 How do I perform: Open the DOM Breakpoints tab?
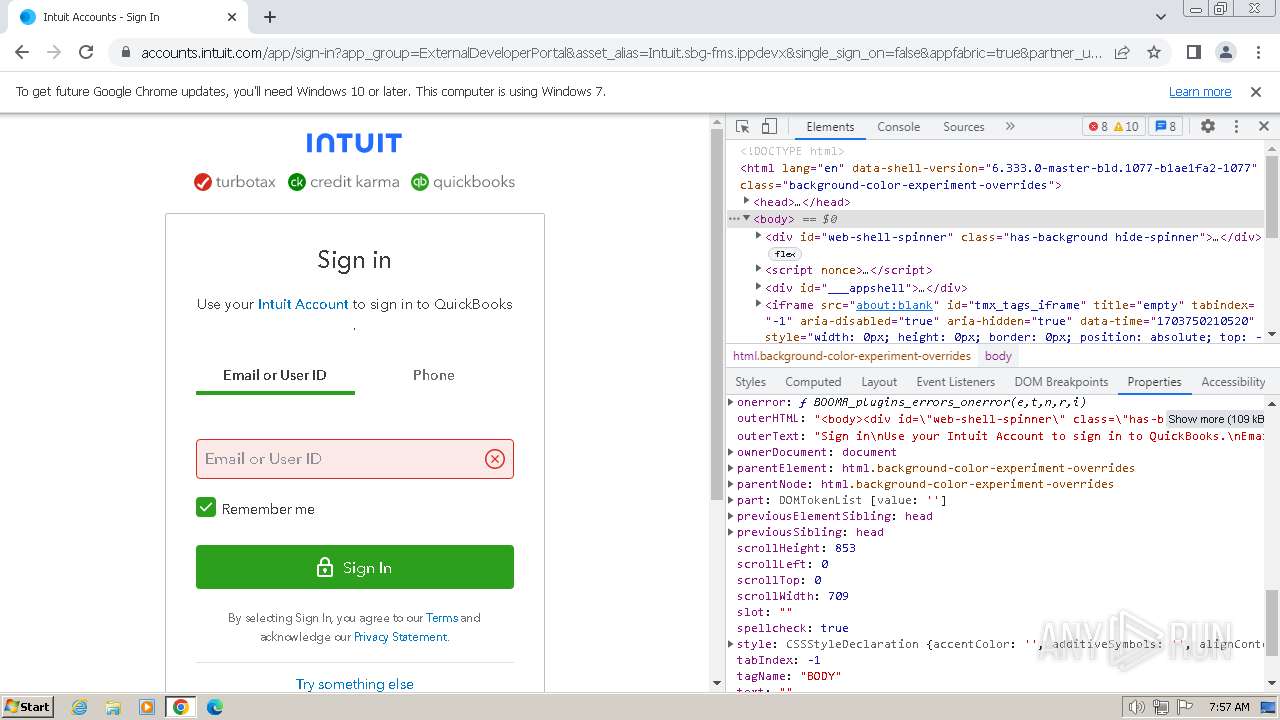click(1061, 382)
